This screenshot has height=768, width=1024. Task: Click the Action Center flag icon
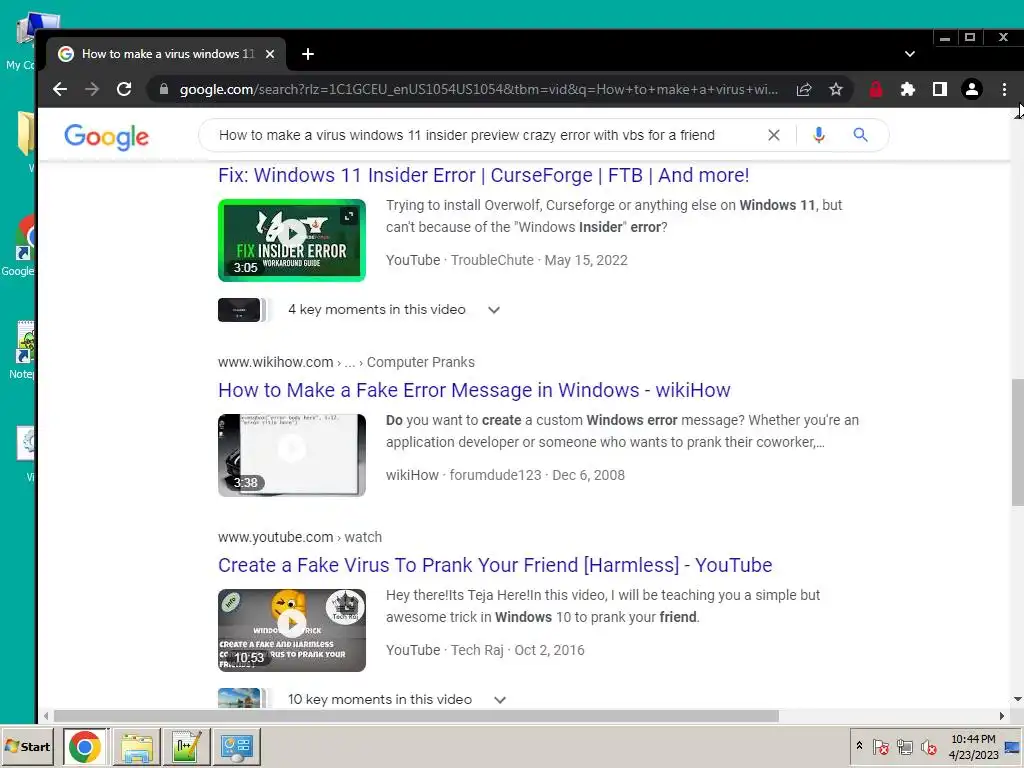[x=880, y=746]
